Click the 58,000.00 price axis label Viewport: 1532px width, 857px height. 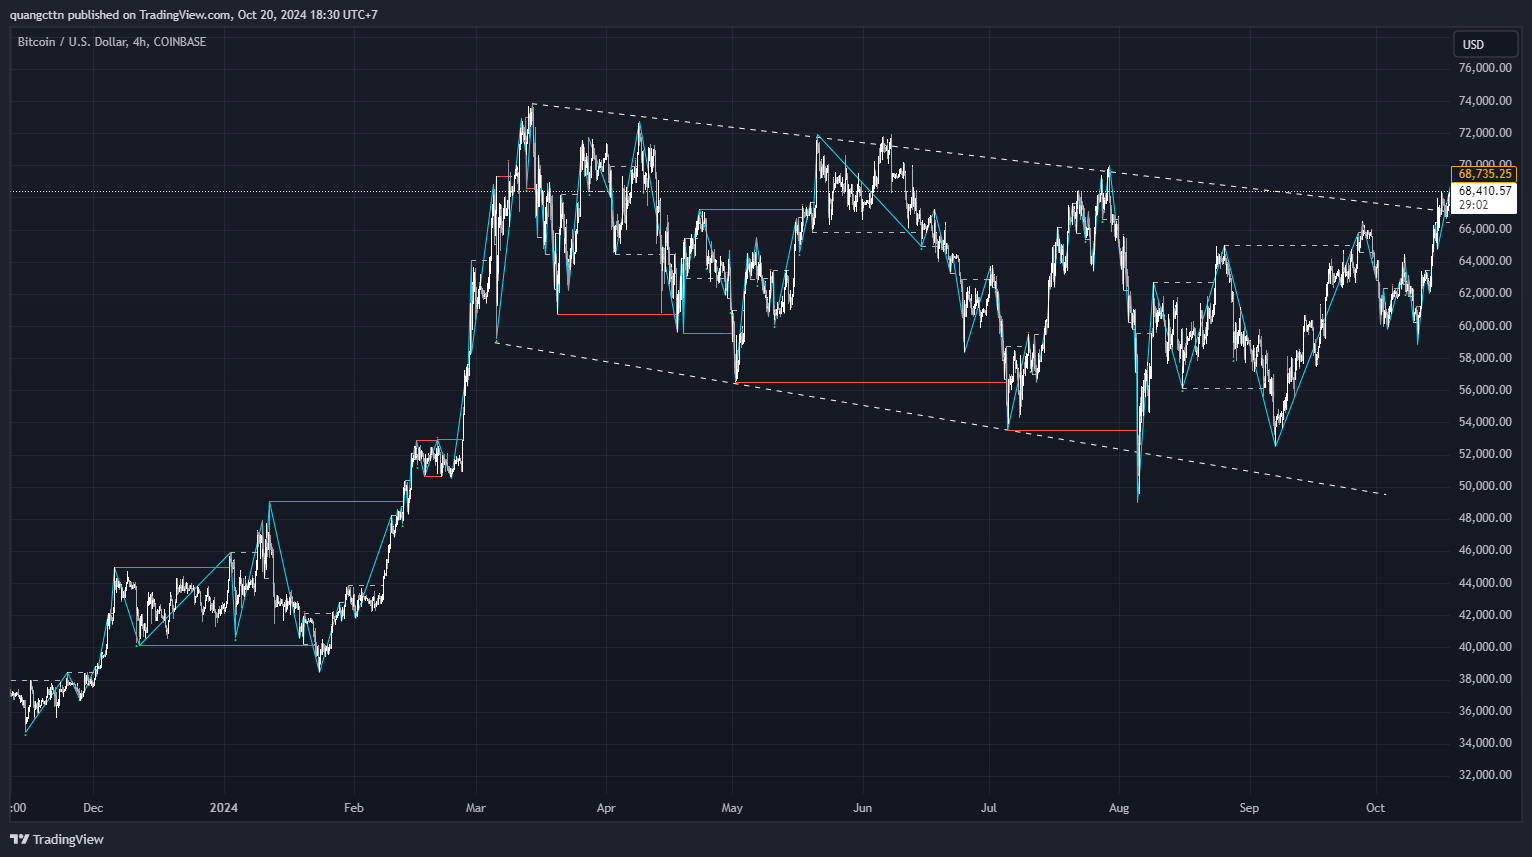pos(1485,358)
